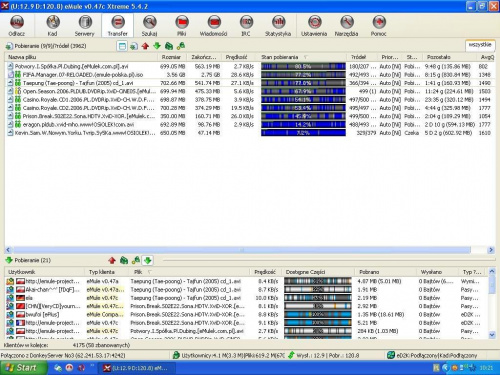
Task: Select the Akai-chan user row
Action: [x=247, y=290]
